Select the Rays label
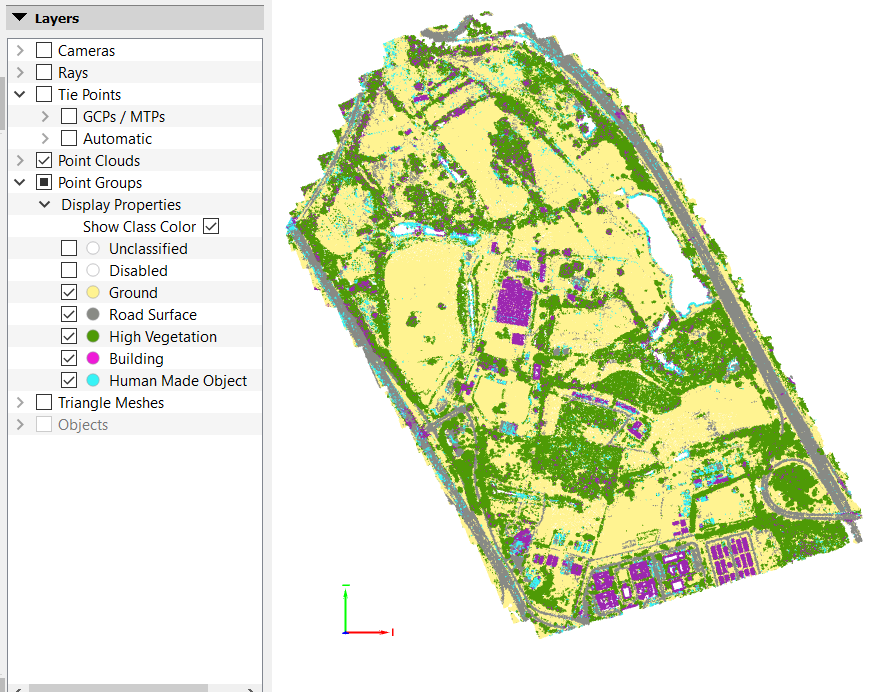The width and height of the screenshot is (887, 692). 73,73
